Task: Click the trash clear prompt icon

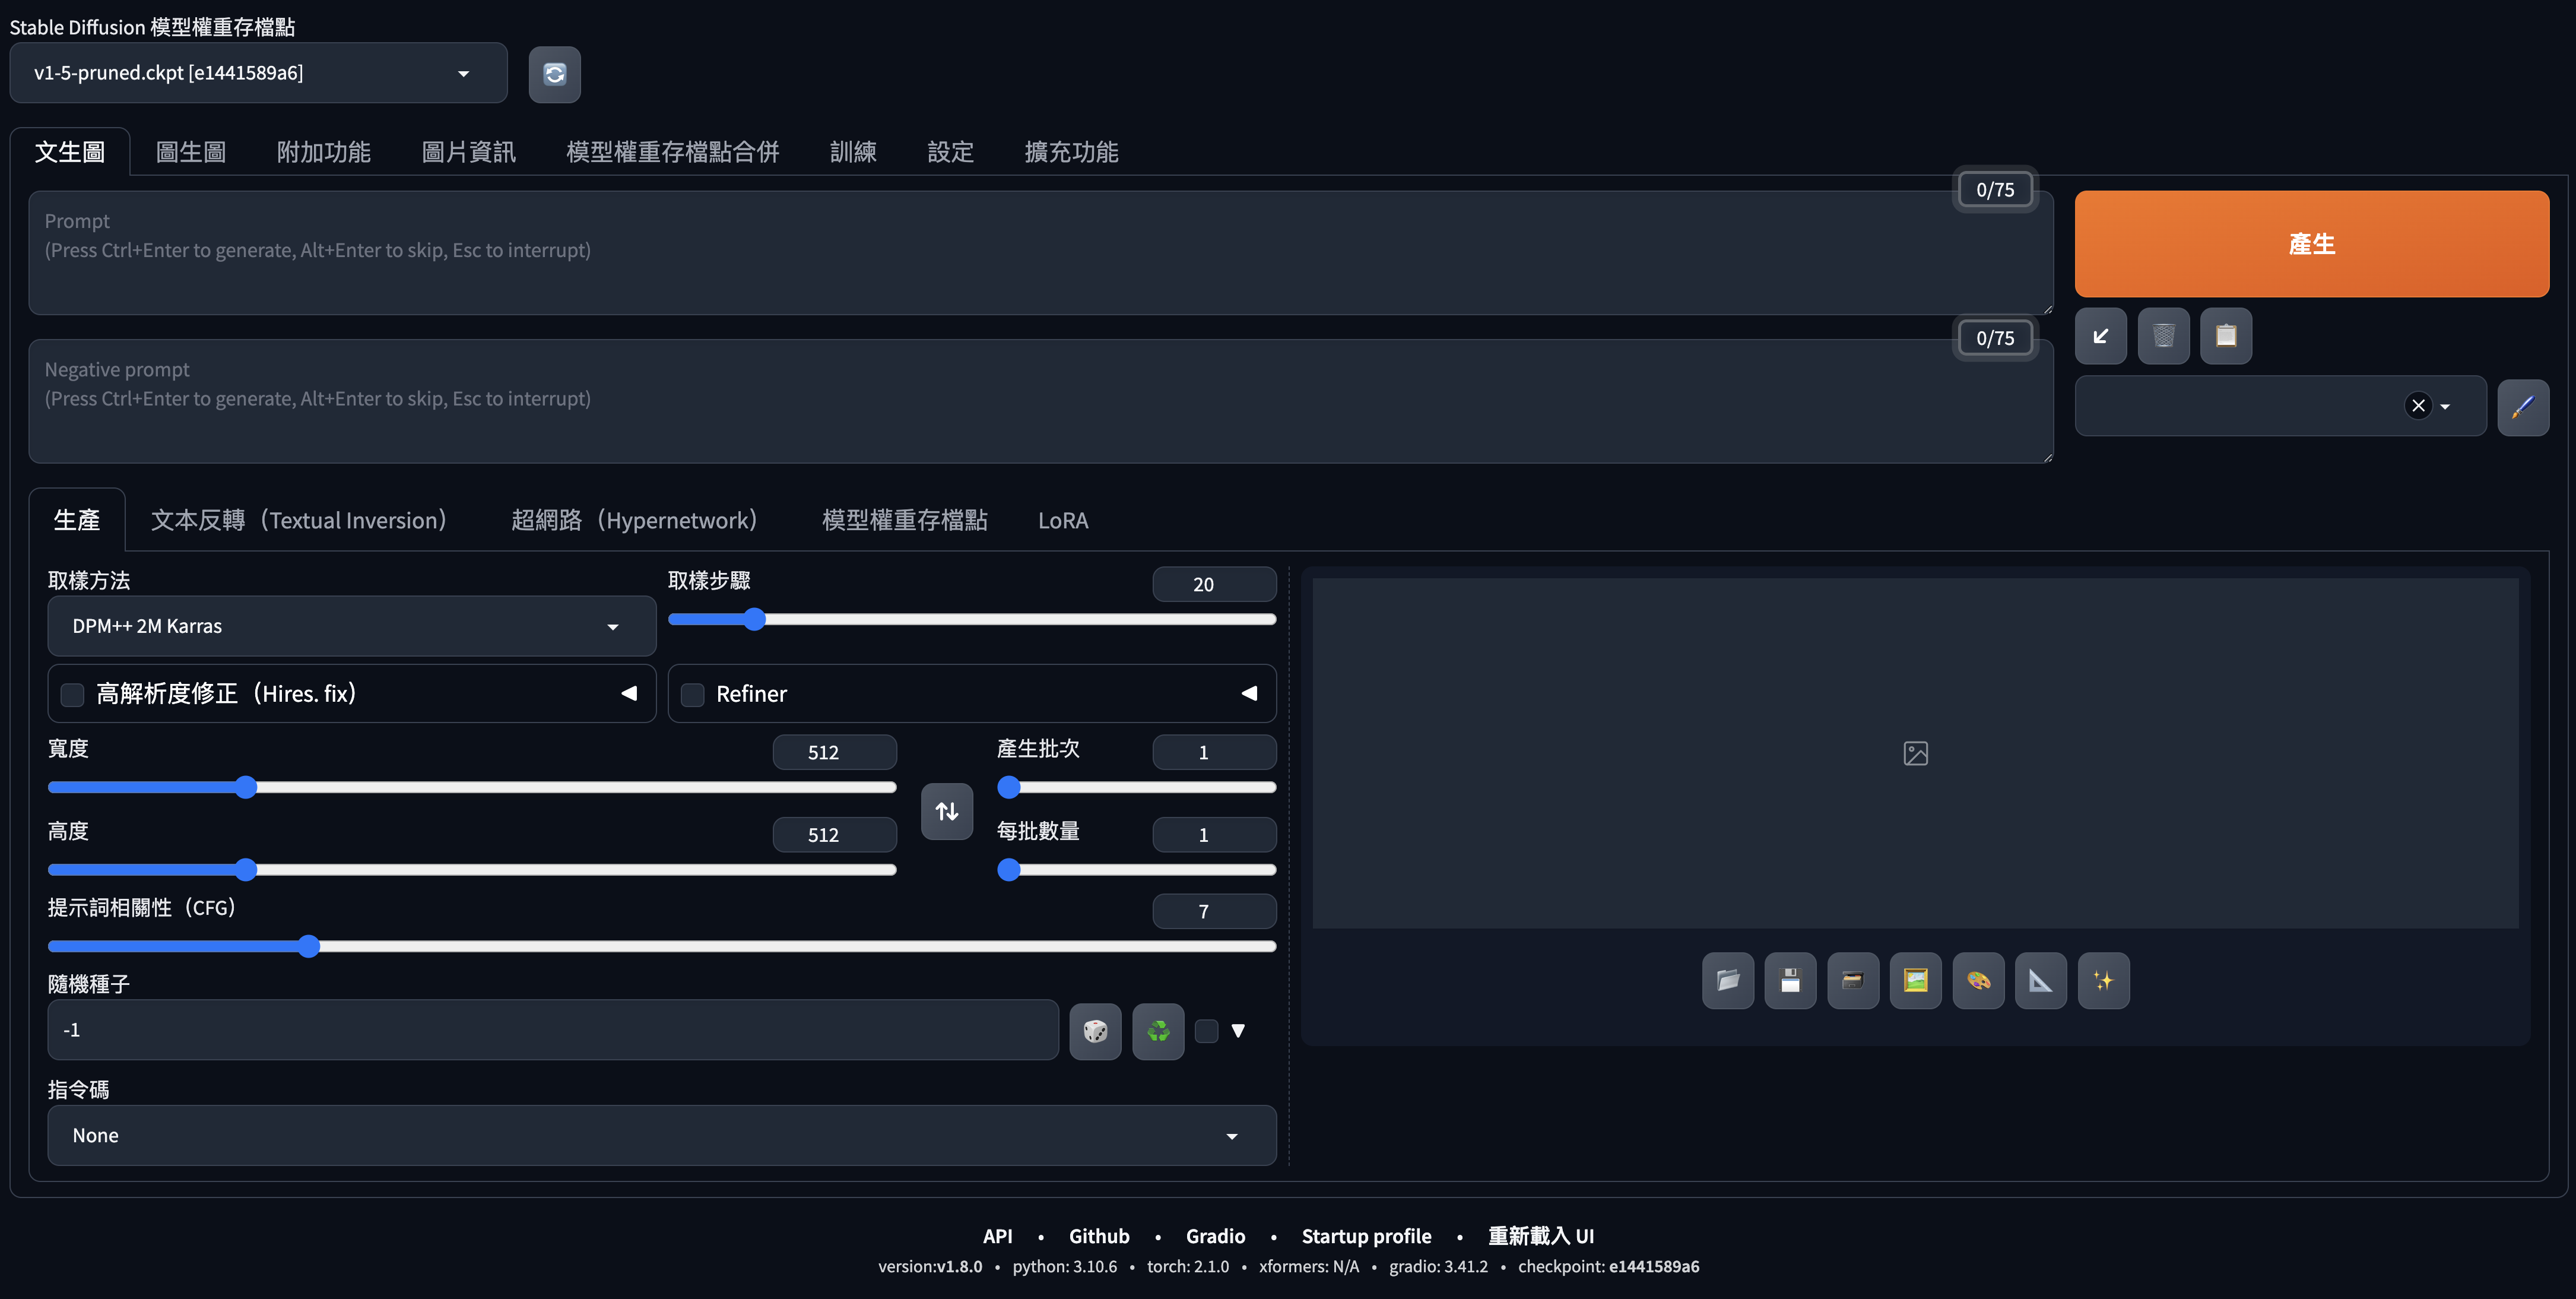Action: pos(2163,336)
